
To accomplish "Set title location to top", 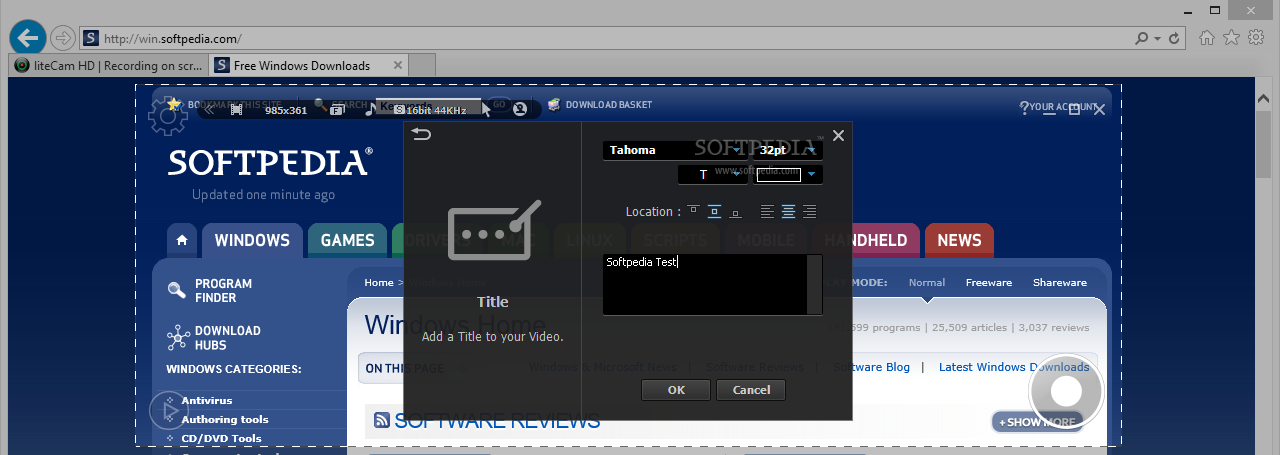I will 693,211.
